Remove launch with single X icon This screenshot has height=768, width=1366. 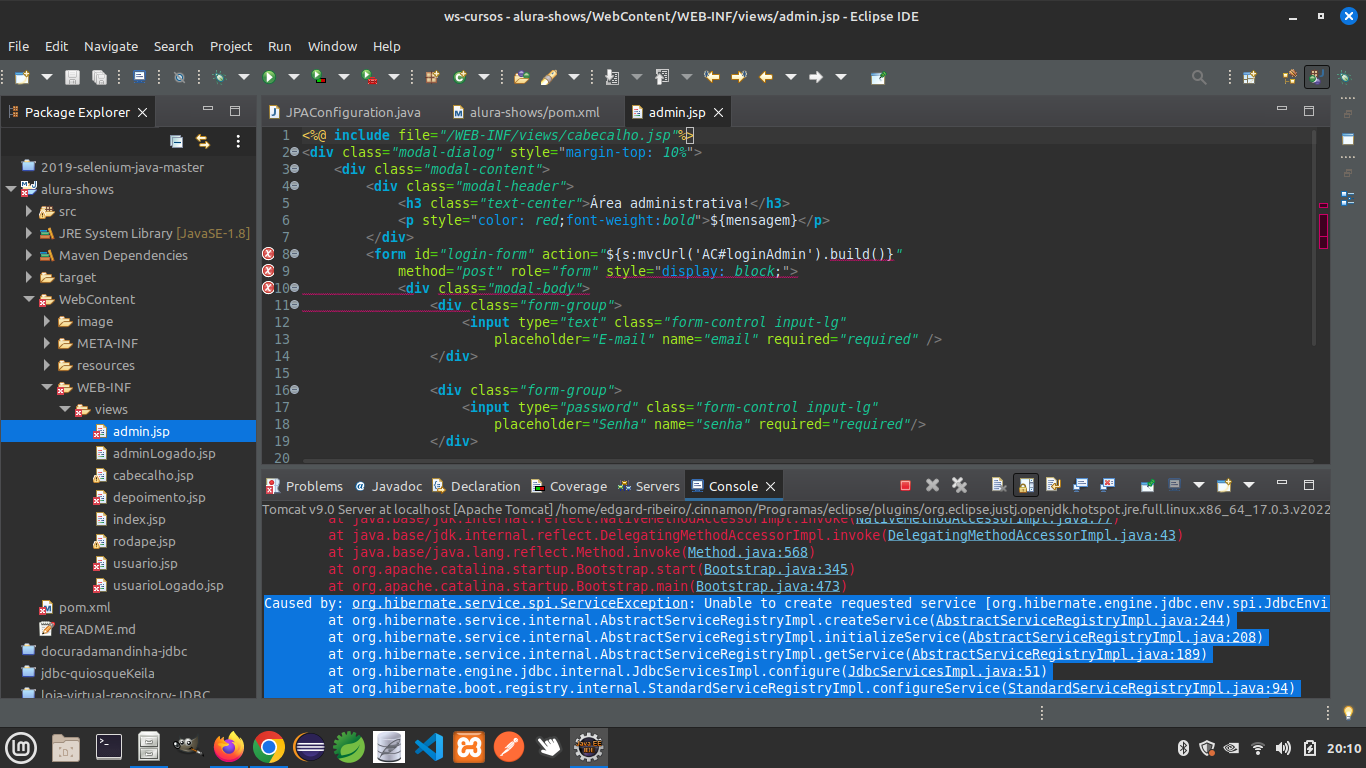tap(932, 485)
